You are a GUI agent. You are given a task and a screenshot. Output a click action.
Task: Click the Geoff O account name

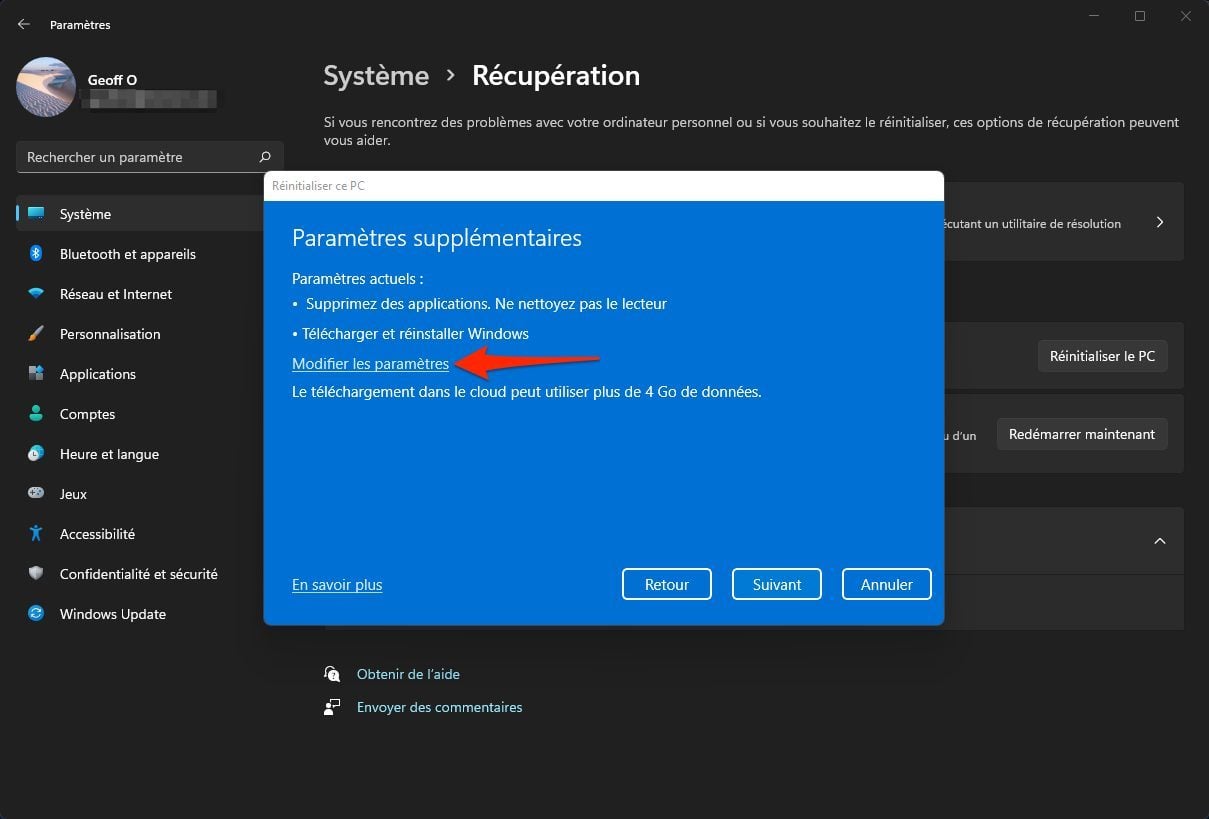point(112,79)
